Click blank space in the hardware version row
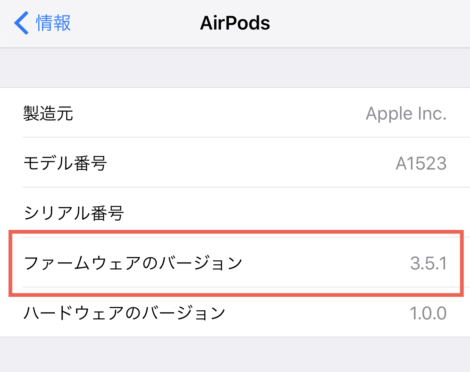This screenshot has height=372, width=470. coord(317,313)
